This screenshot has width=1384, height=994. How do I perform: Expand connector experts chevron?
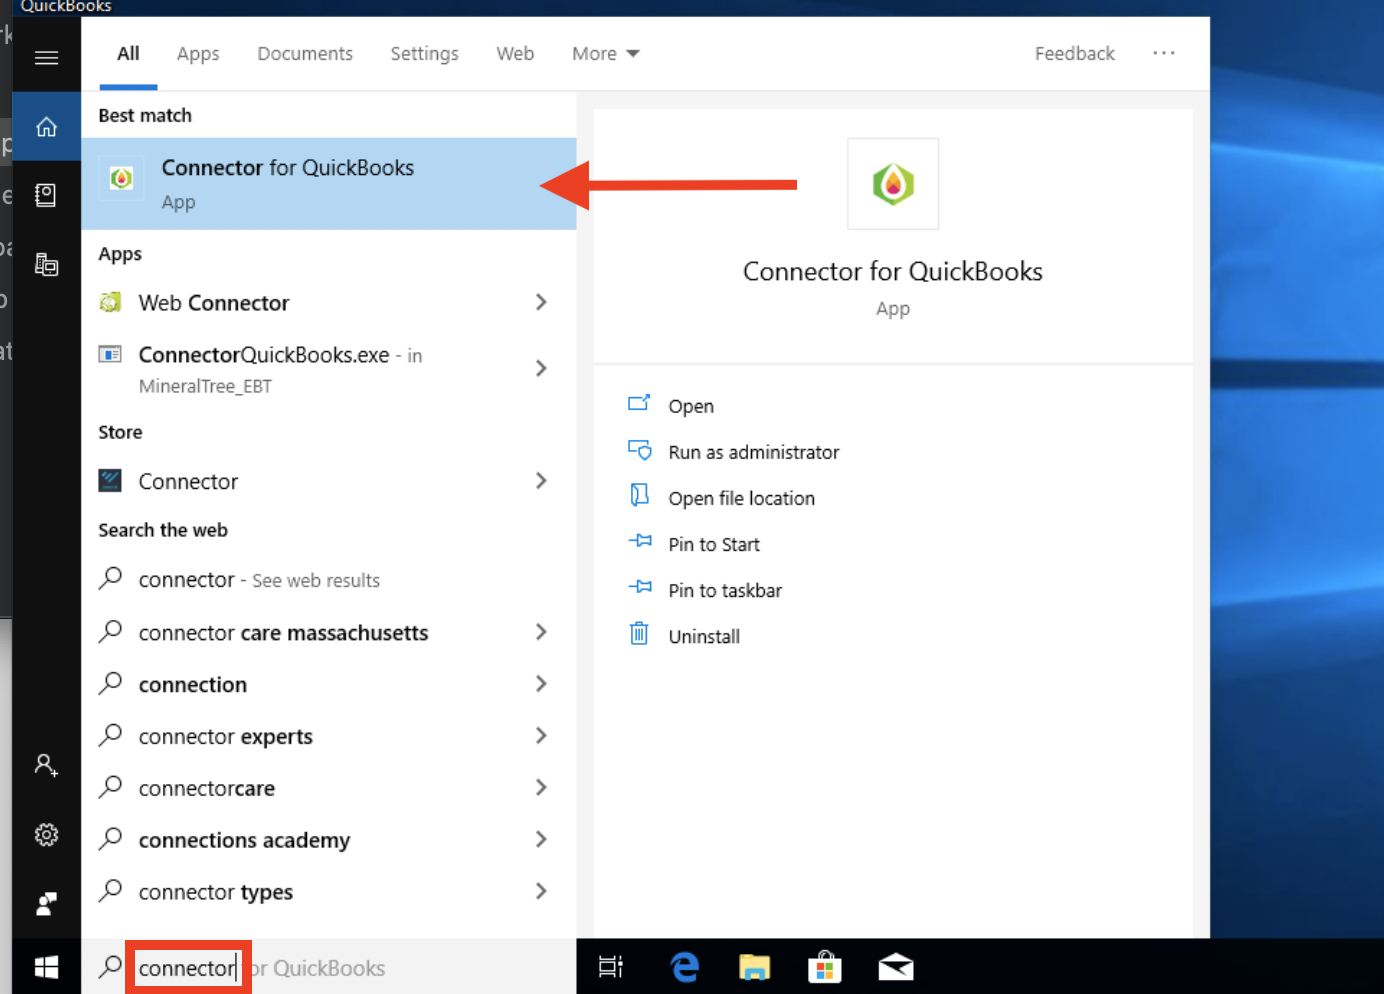click(x=541, y=736)
